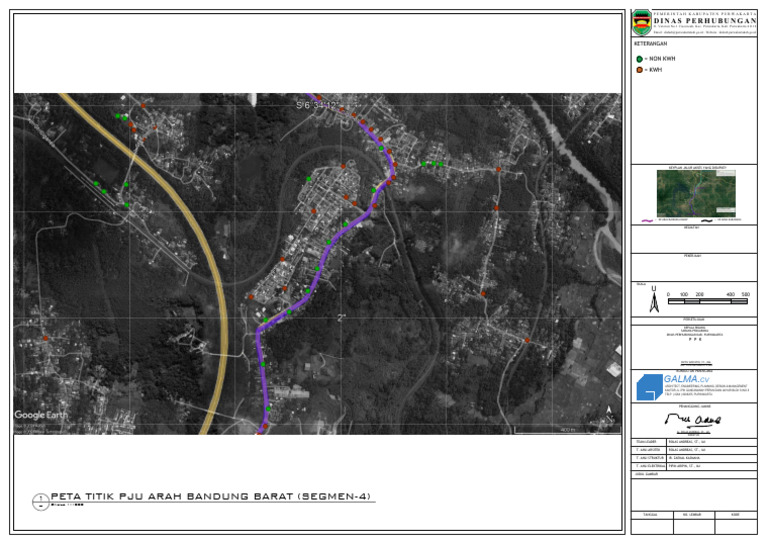768x543 pixels.
Task: Click the yellow curved toll road on the map
Action: point(198,238)
